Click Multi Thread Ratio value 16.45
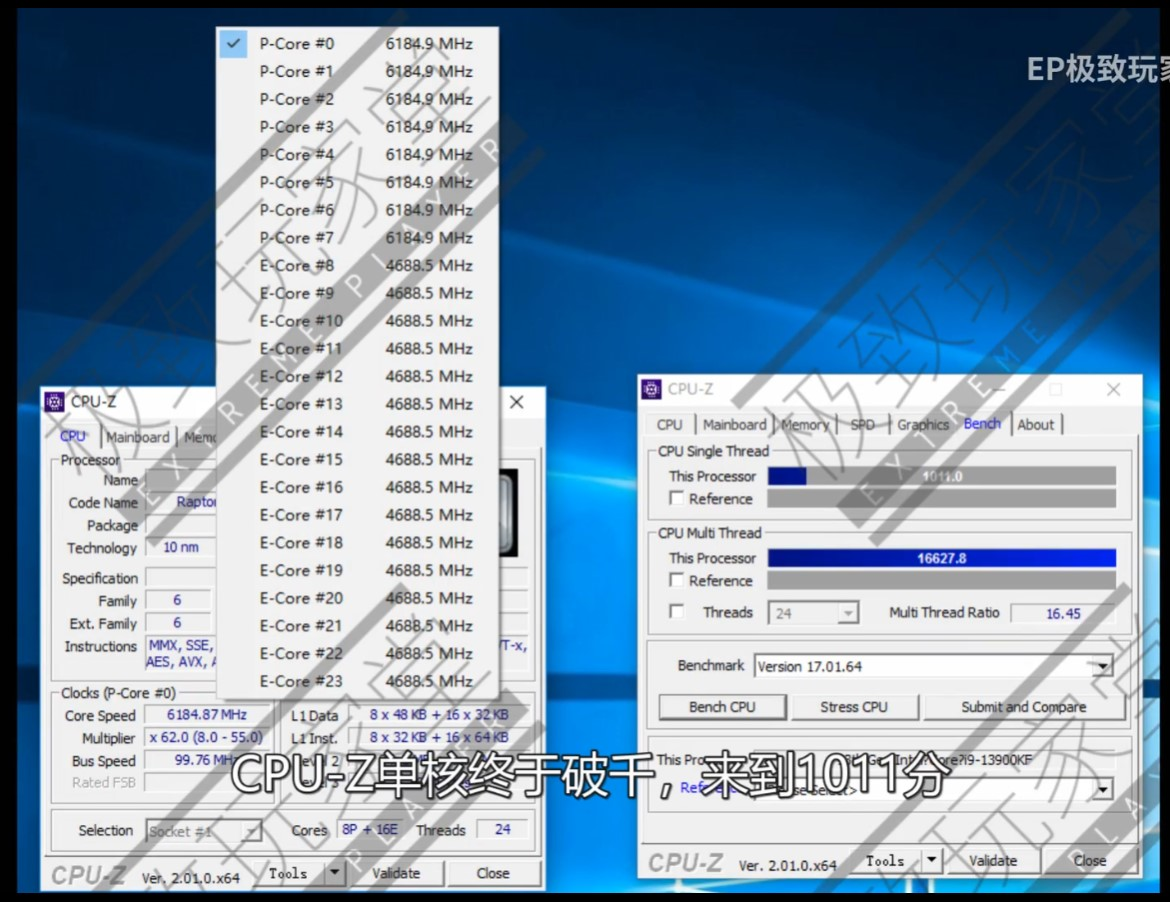This screenshot has width=1170, height=902. (x=1063, y=613)
